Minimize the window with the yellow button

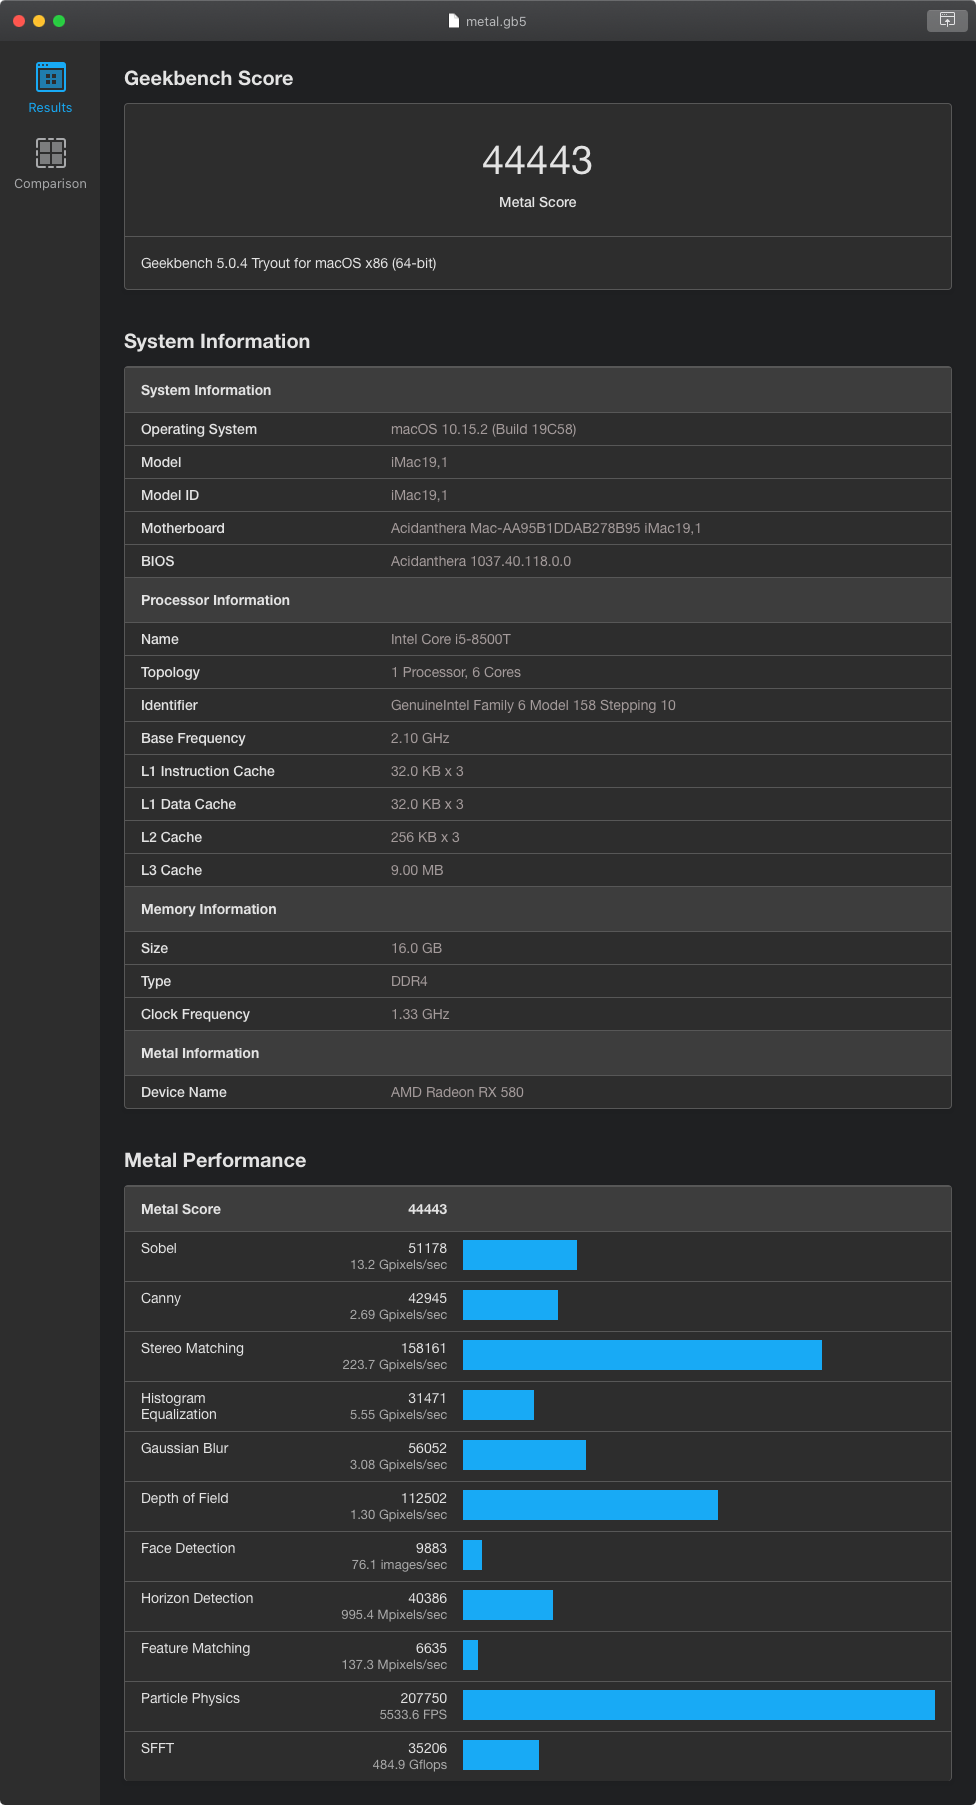point(39,21)
